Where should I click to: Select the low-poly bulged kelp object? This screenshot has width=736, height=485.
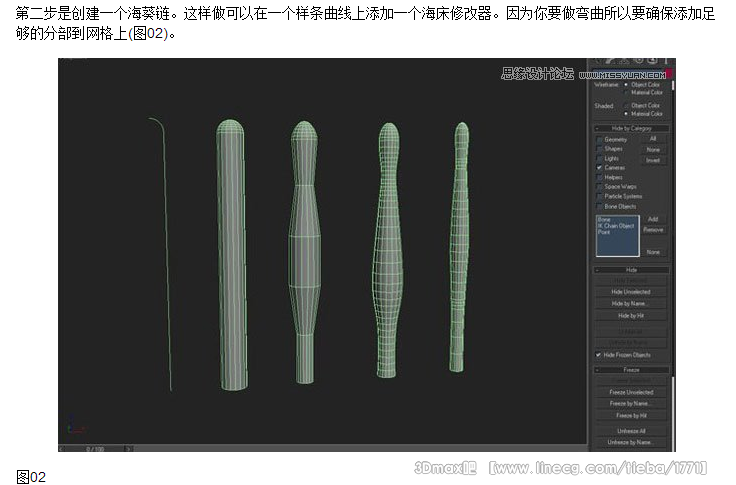click(305, 253)
